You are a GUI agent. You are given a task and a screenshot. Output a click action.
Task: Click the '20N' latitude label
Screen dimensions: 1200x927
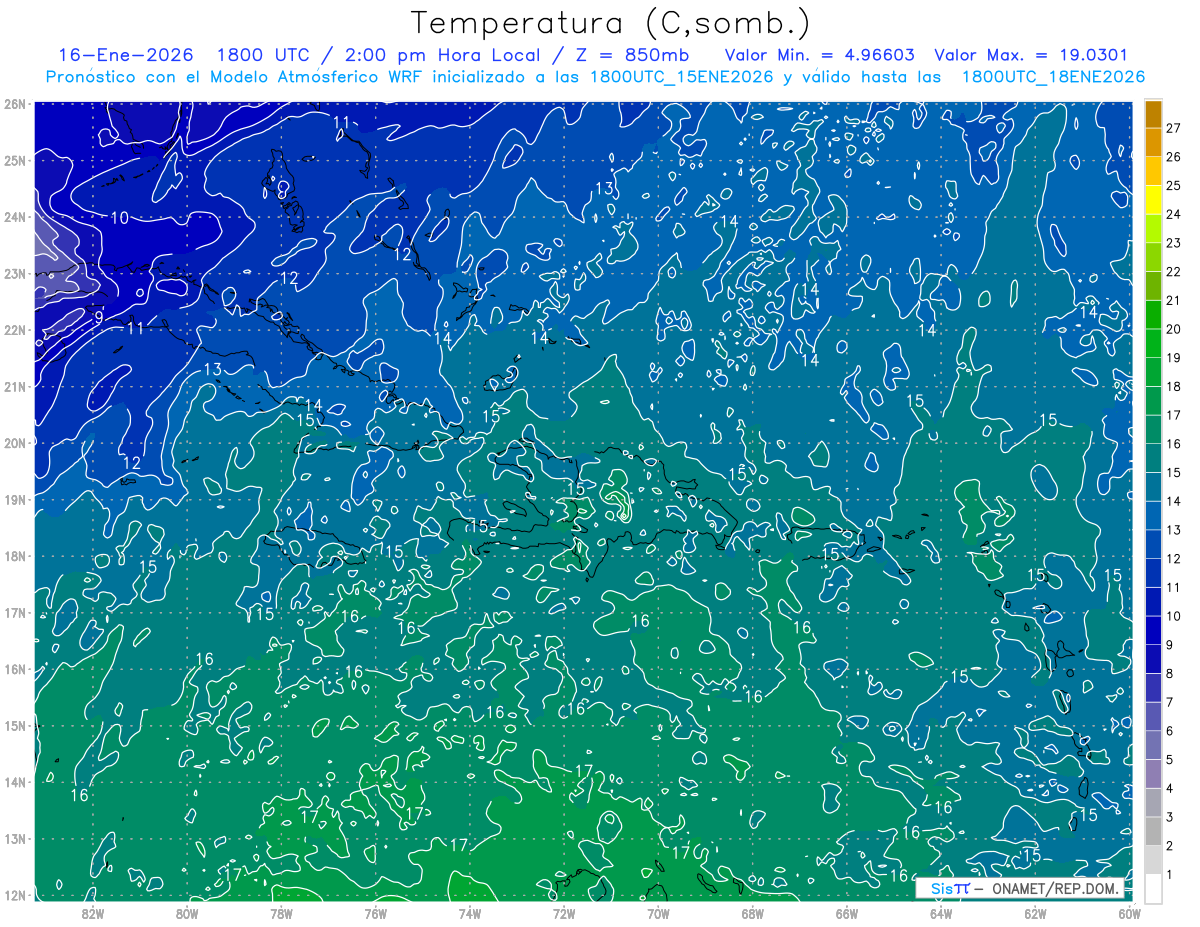tap(14, 443)
